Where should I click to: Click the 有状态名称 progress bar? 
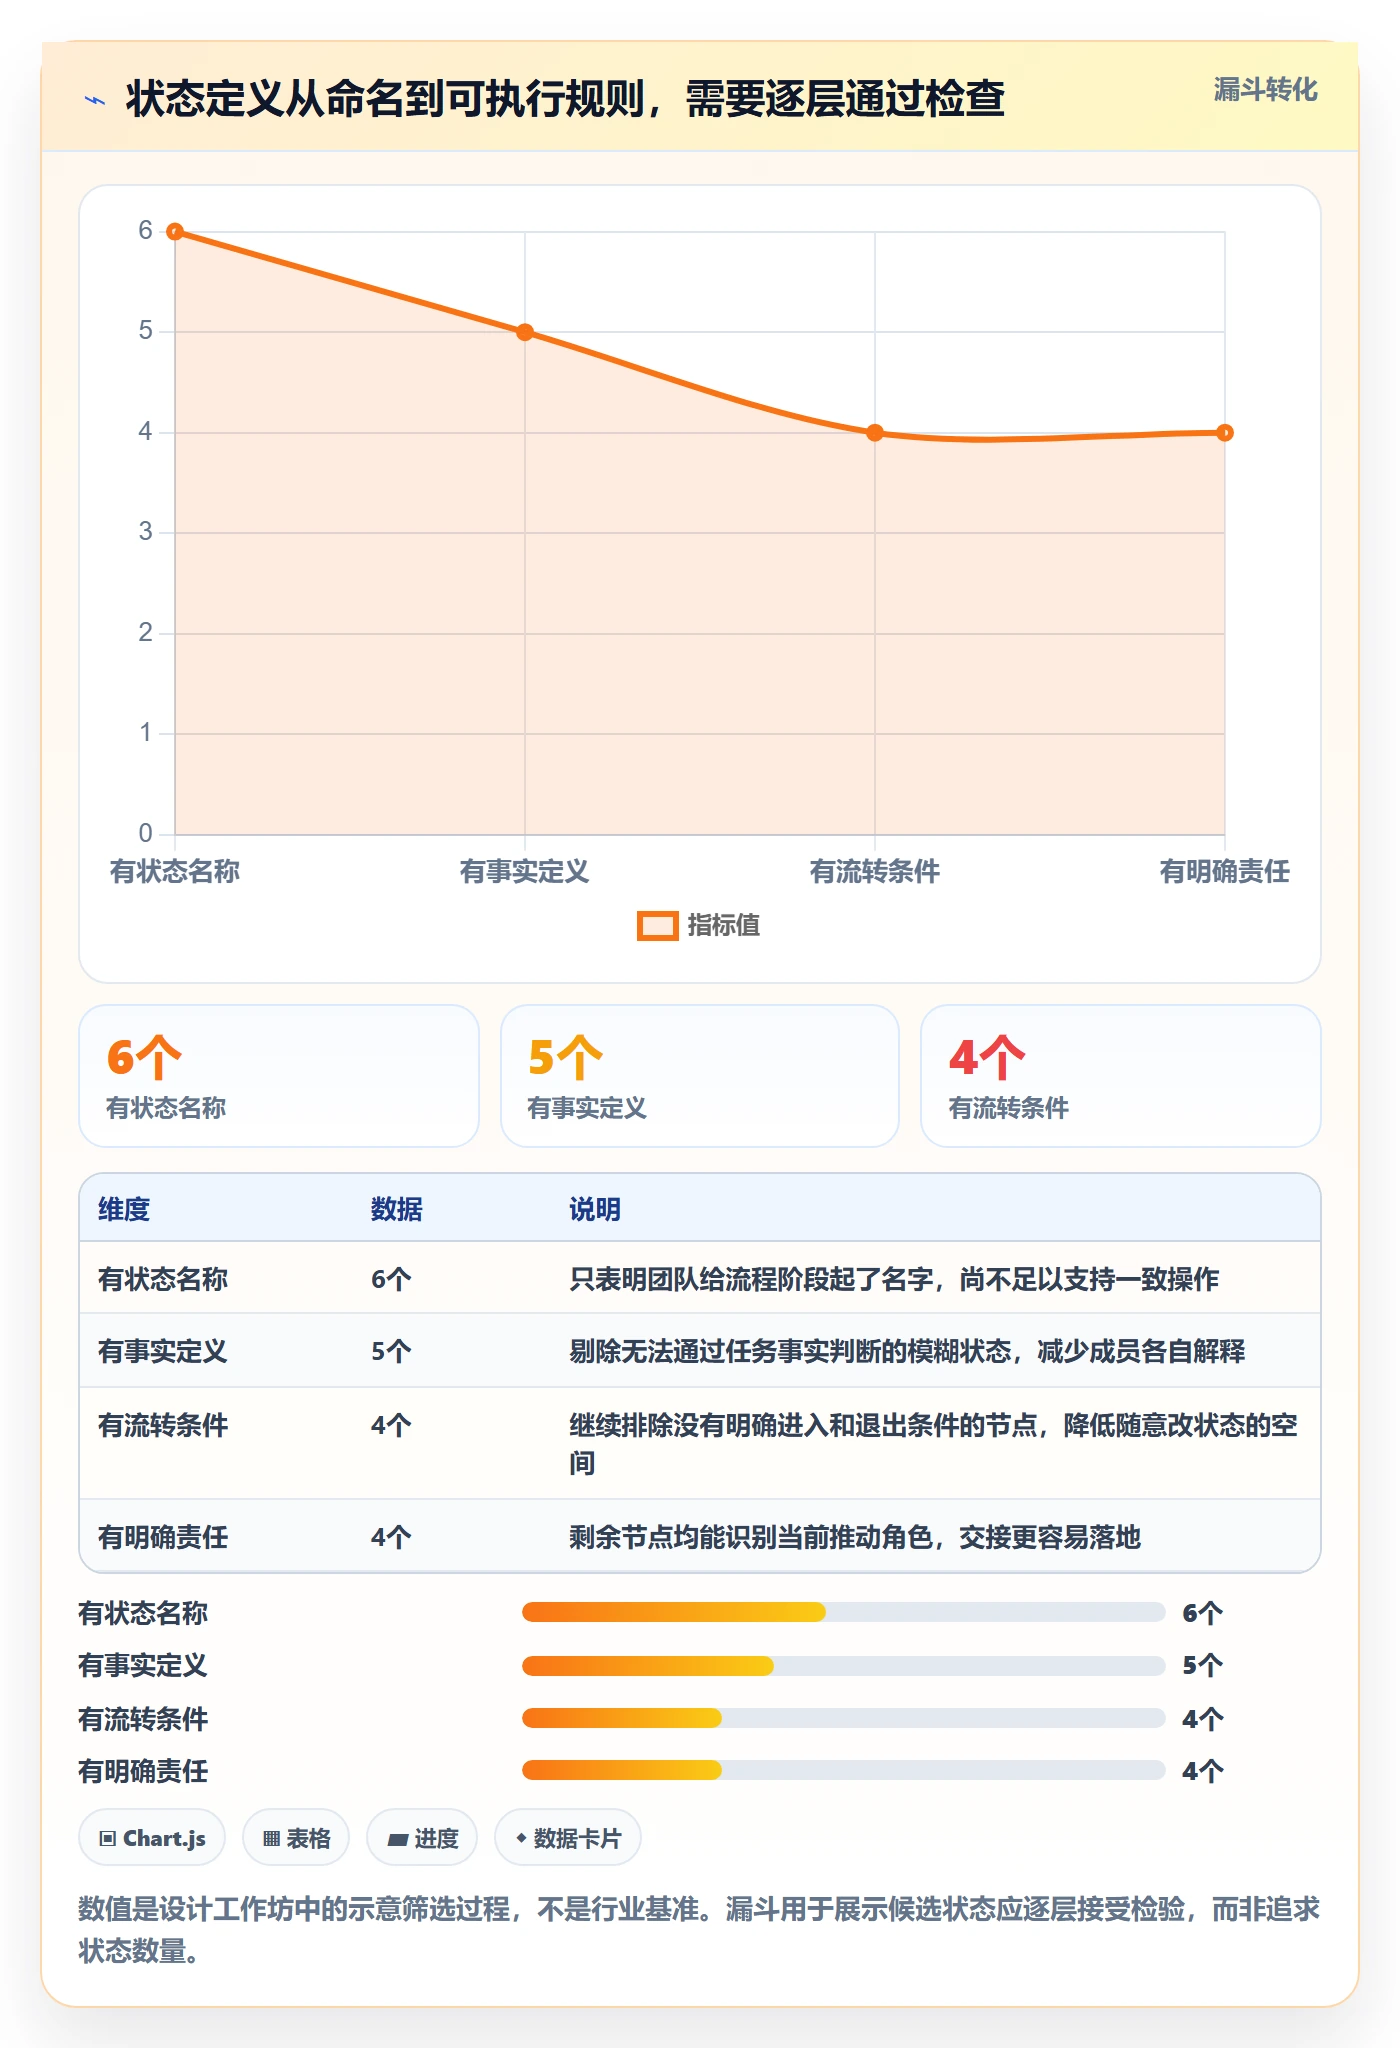pos(843,1612)
